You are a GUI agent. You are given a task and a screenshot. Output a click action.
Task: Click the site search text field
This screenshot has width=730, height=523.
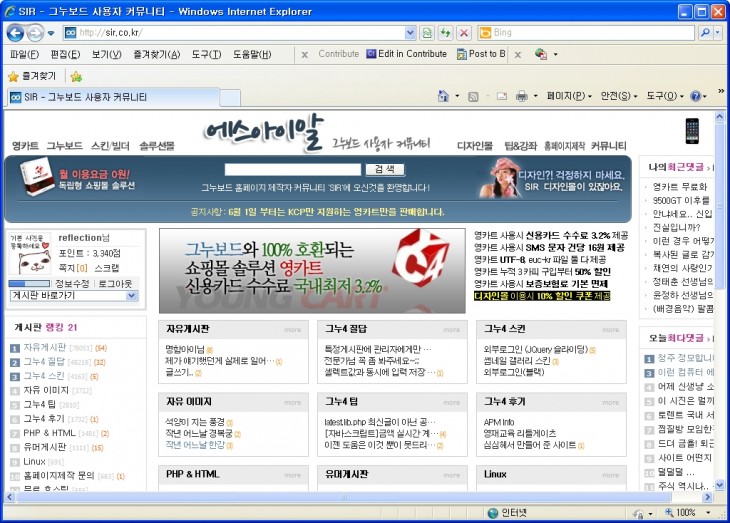(x=292, y=170)
